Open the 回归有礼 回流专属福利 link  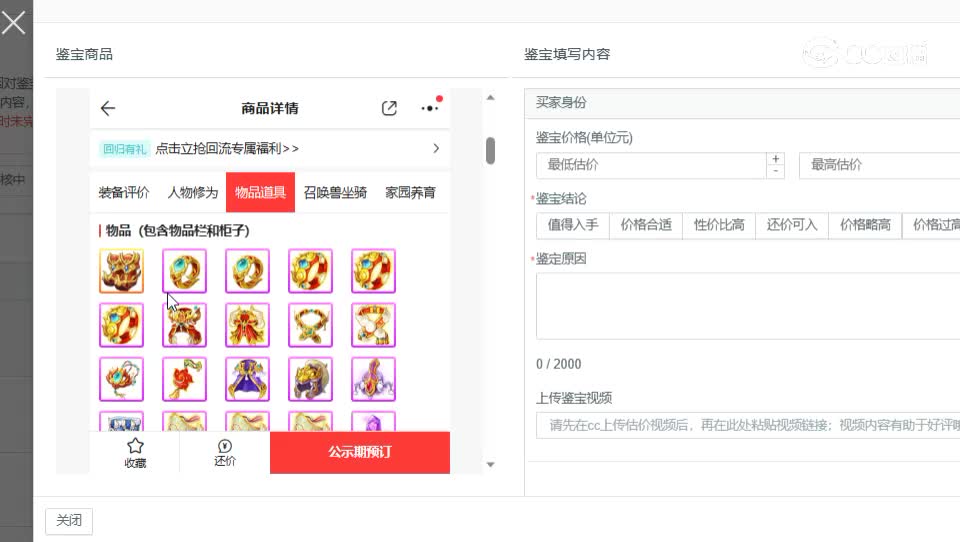tap(227, 148)
